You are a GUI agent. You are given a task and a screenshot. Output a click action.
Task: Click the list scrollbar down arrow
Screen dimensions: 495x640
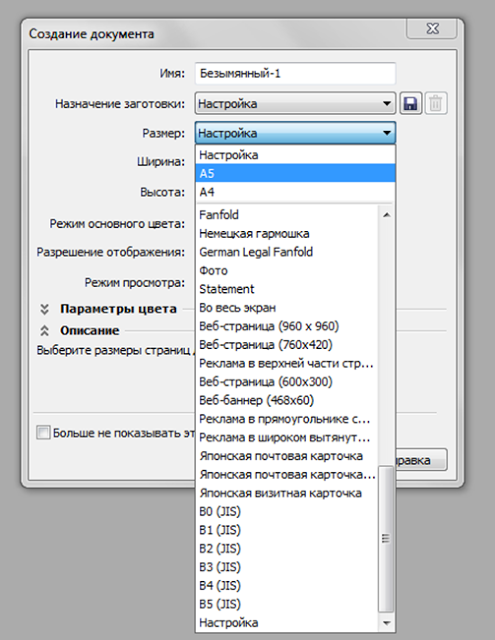386,623
